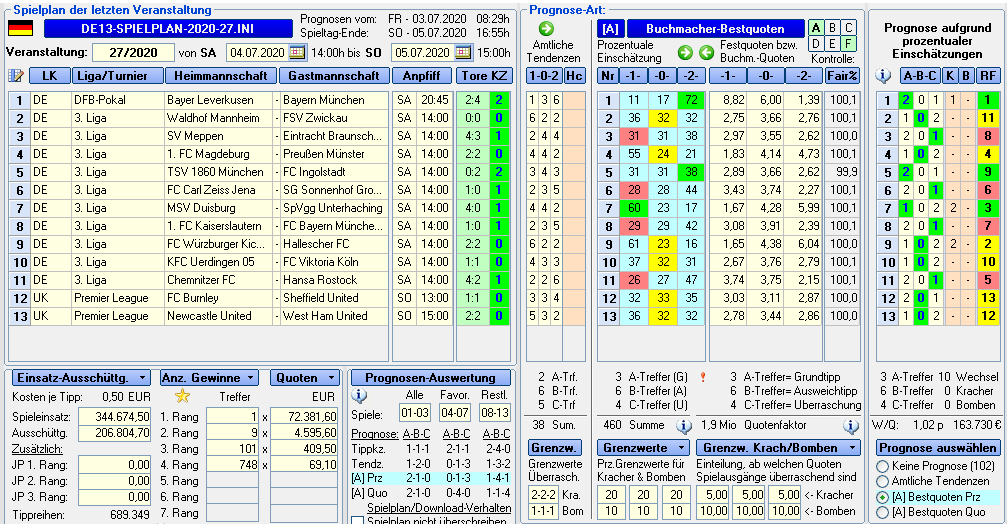Click LK column header
The width and height of the screenshot is (1007, 524).
49,76
